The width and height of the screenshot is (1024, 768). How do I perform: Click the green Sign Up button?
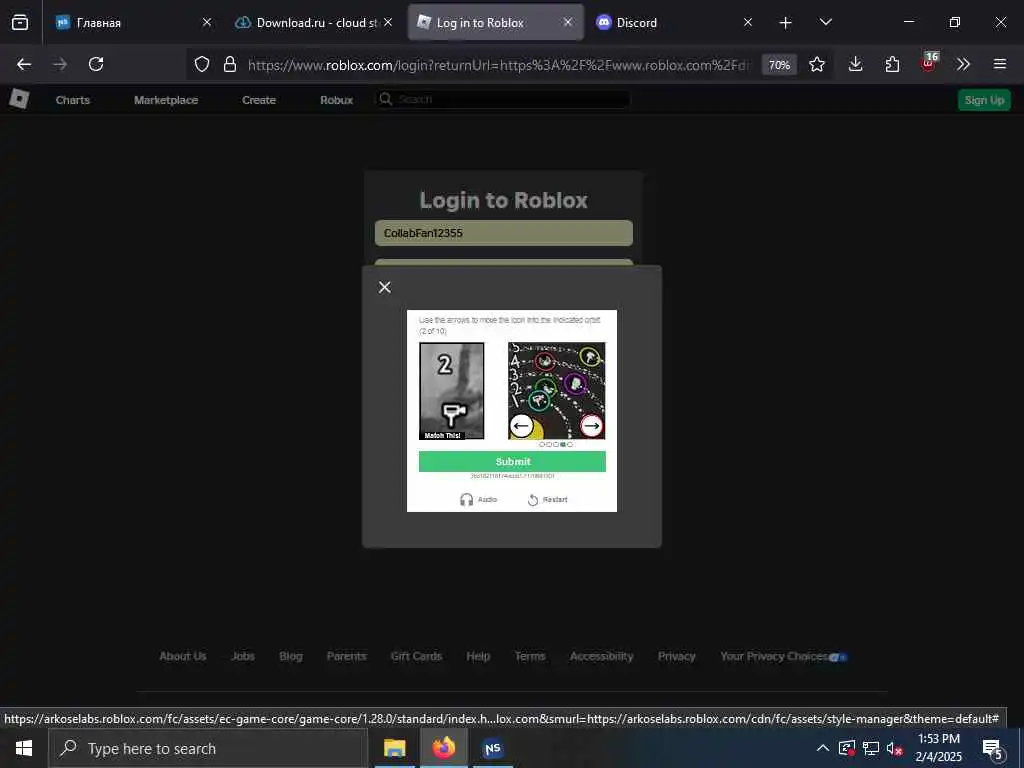tap(984, 100)
